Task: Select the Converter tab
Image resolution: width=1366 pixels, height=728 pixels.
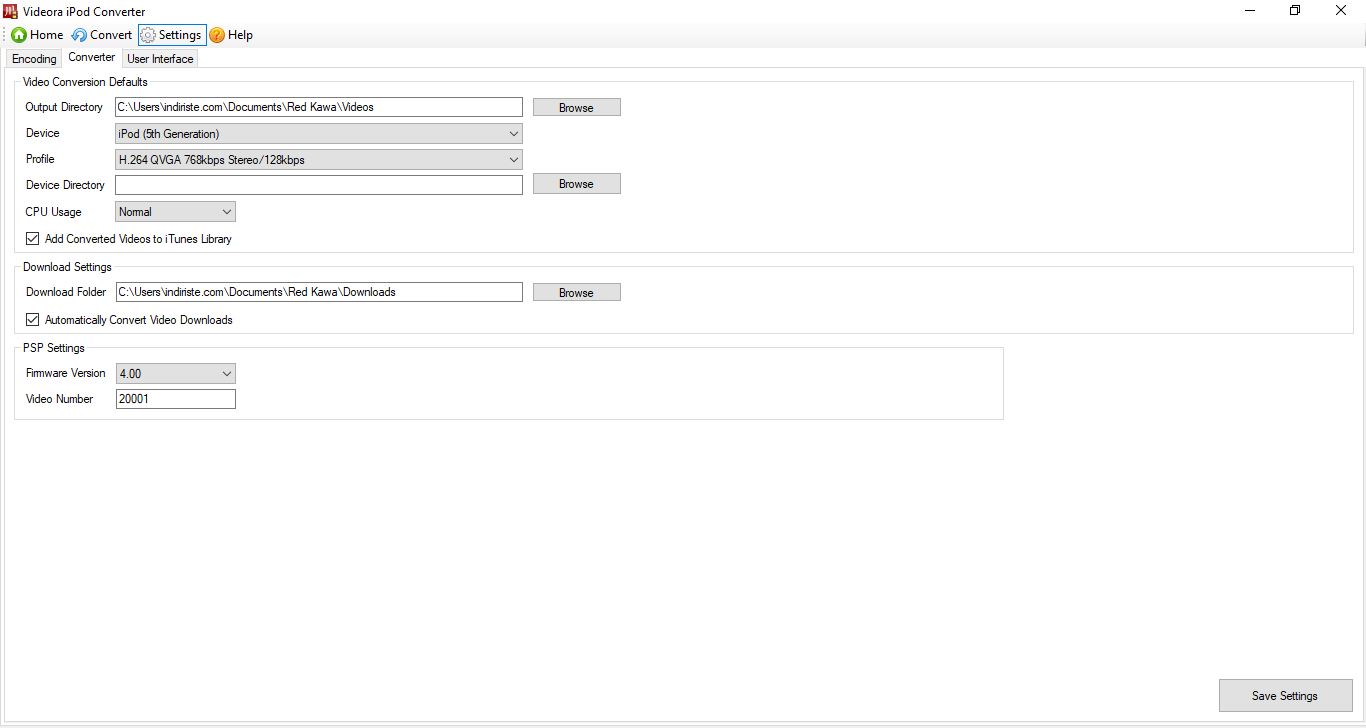Action: [x=92, y=57]
